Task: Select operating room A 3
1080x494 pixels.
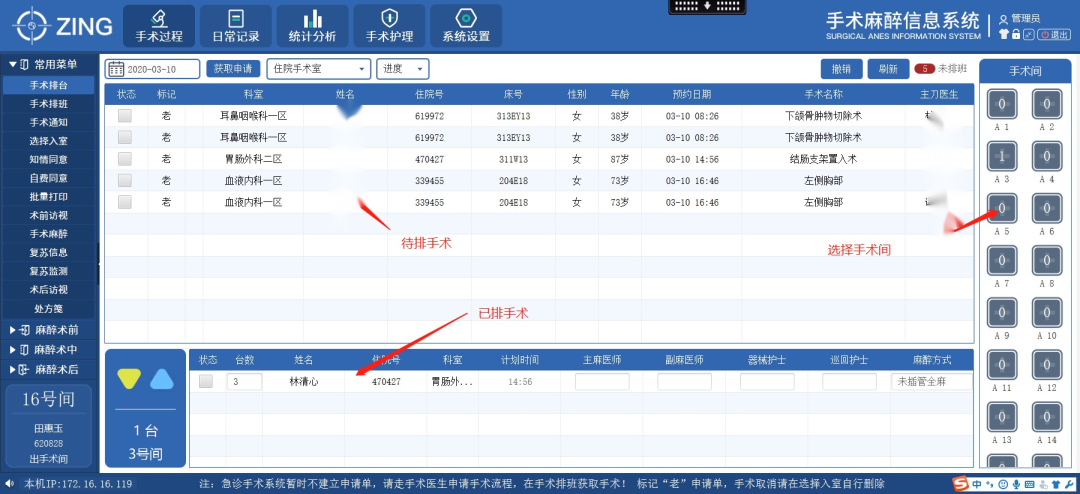Action: [x=1002, y=156]
